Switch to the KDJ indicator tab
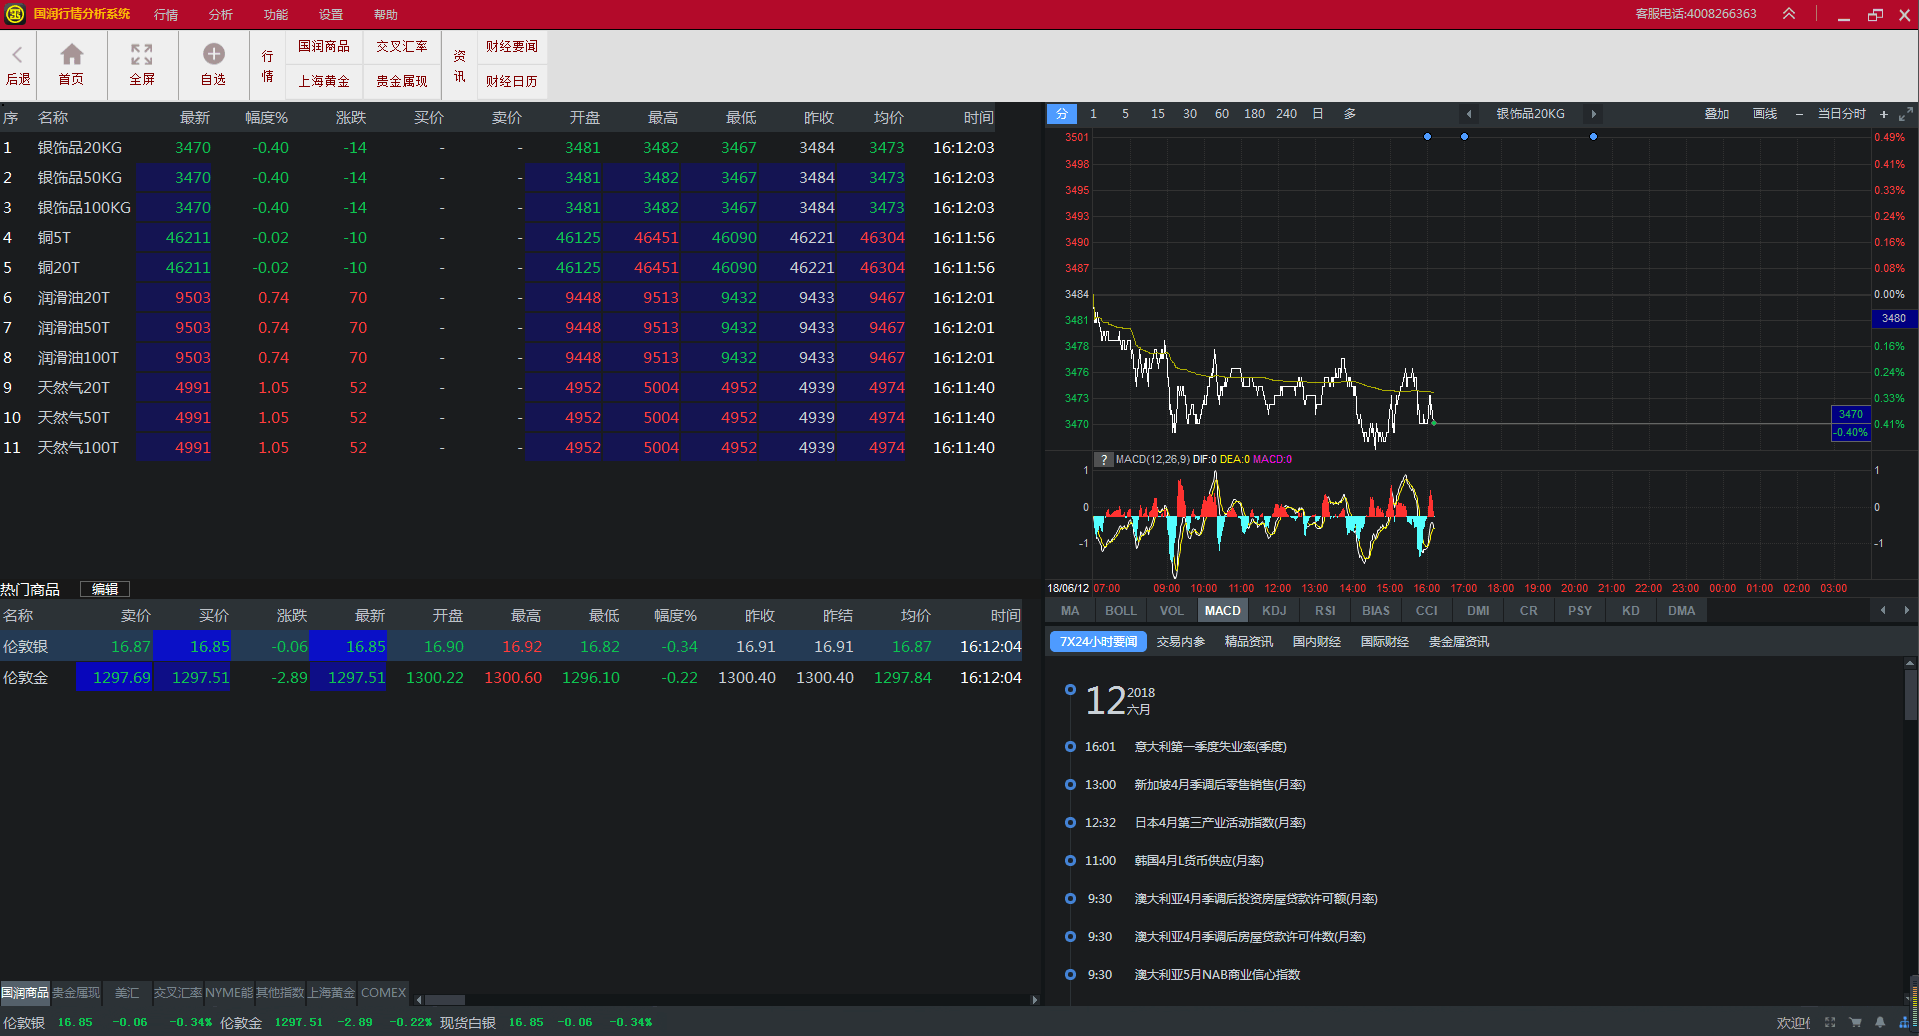1919x1036 pixels. pyautogui.click(x=1274, y=611)
